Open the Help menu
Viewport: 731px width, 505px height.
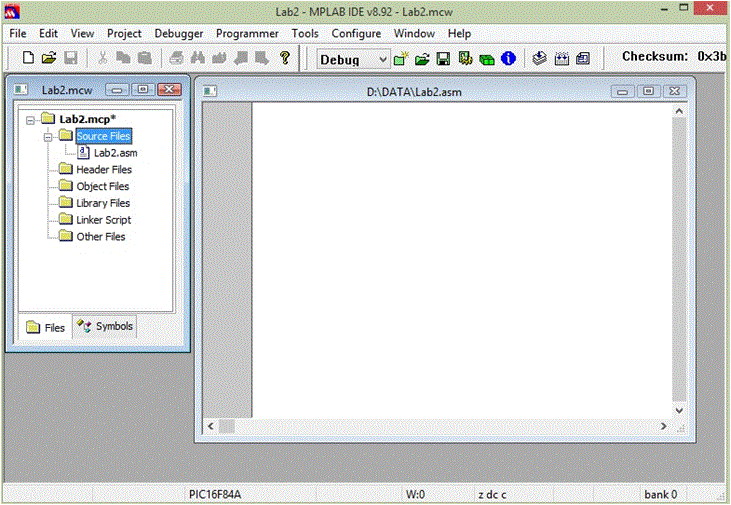[x=459, y=34]
